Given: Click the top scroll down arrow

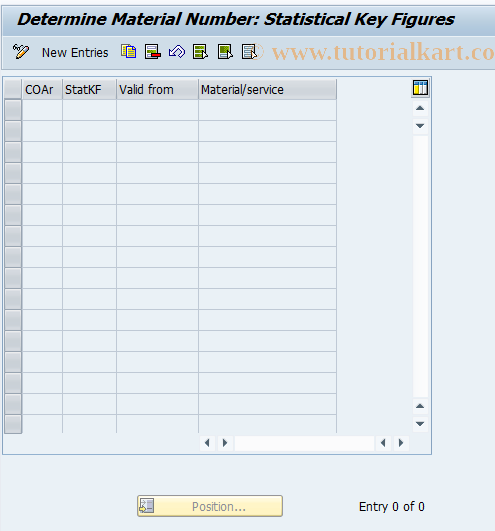Looking at the screenshot, I should point(420,126).
